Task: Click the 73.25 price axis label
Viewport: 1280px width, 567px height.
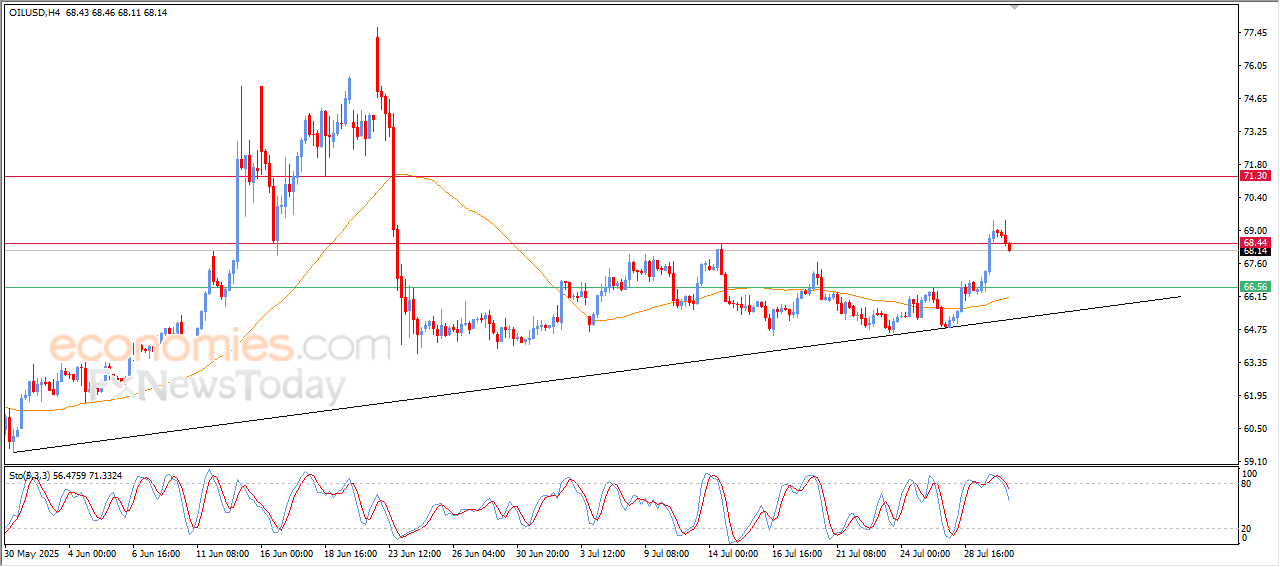Action: (1255, 132)
